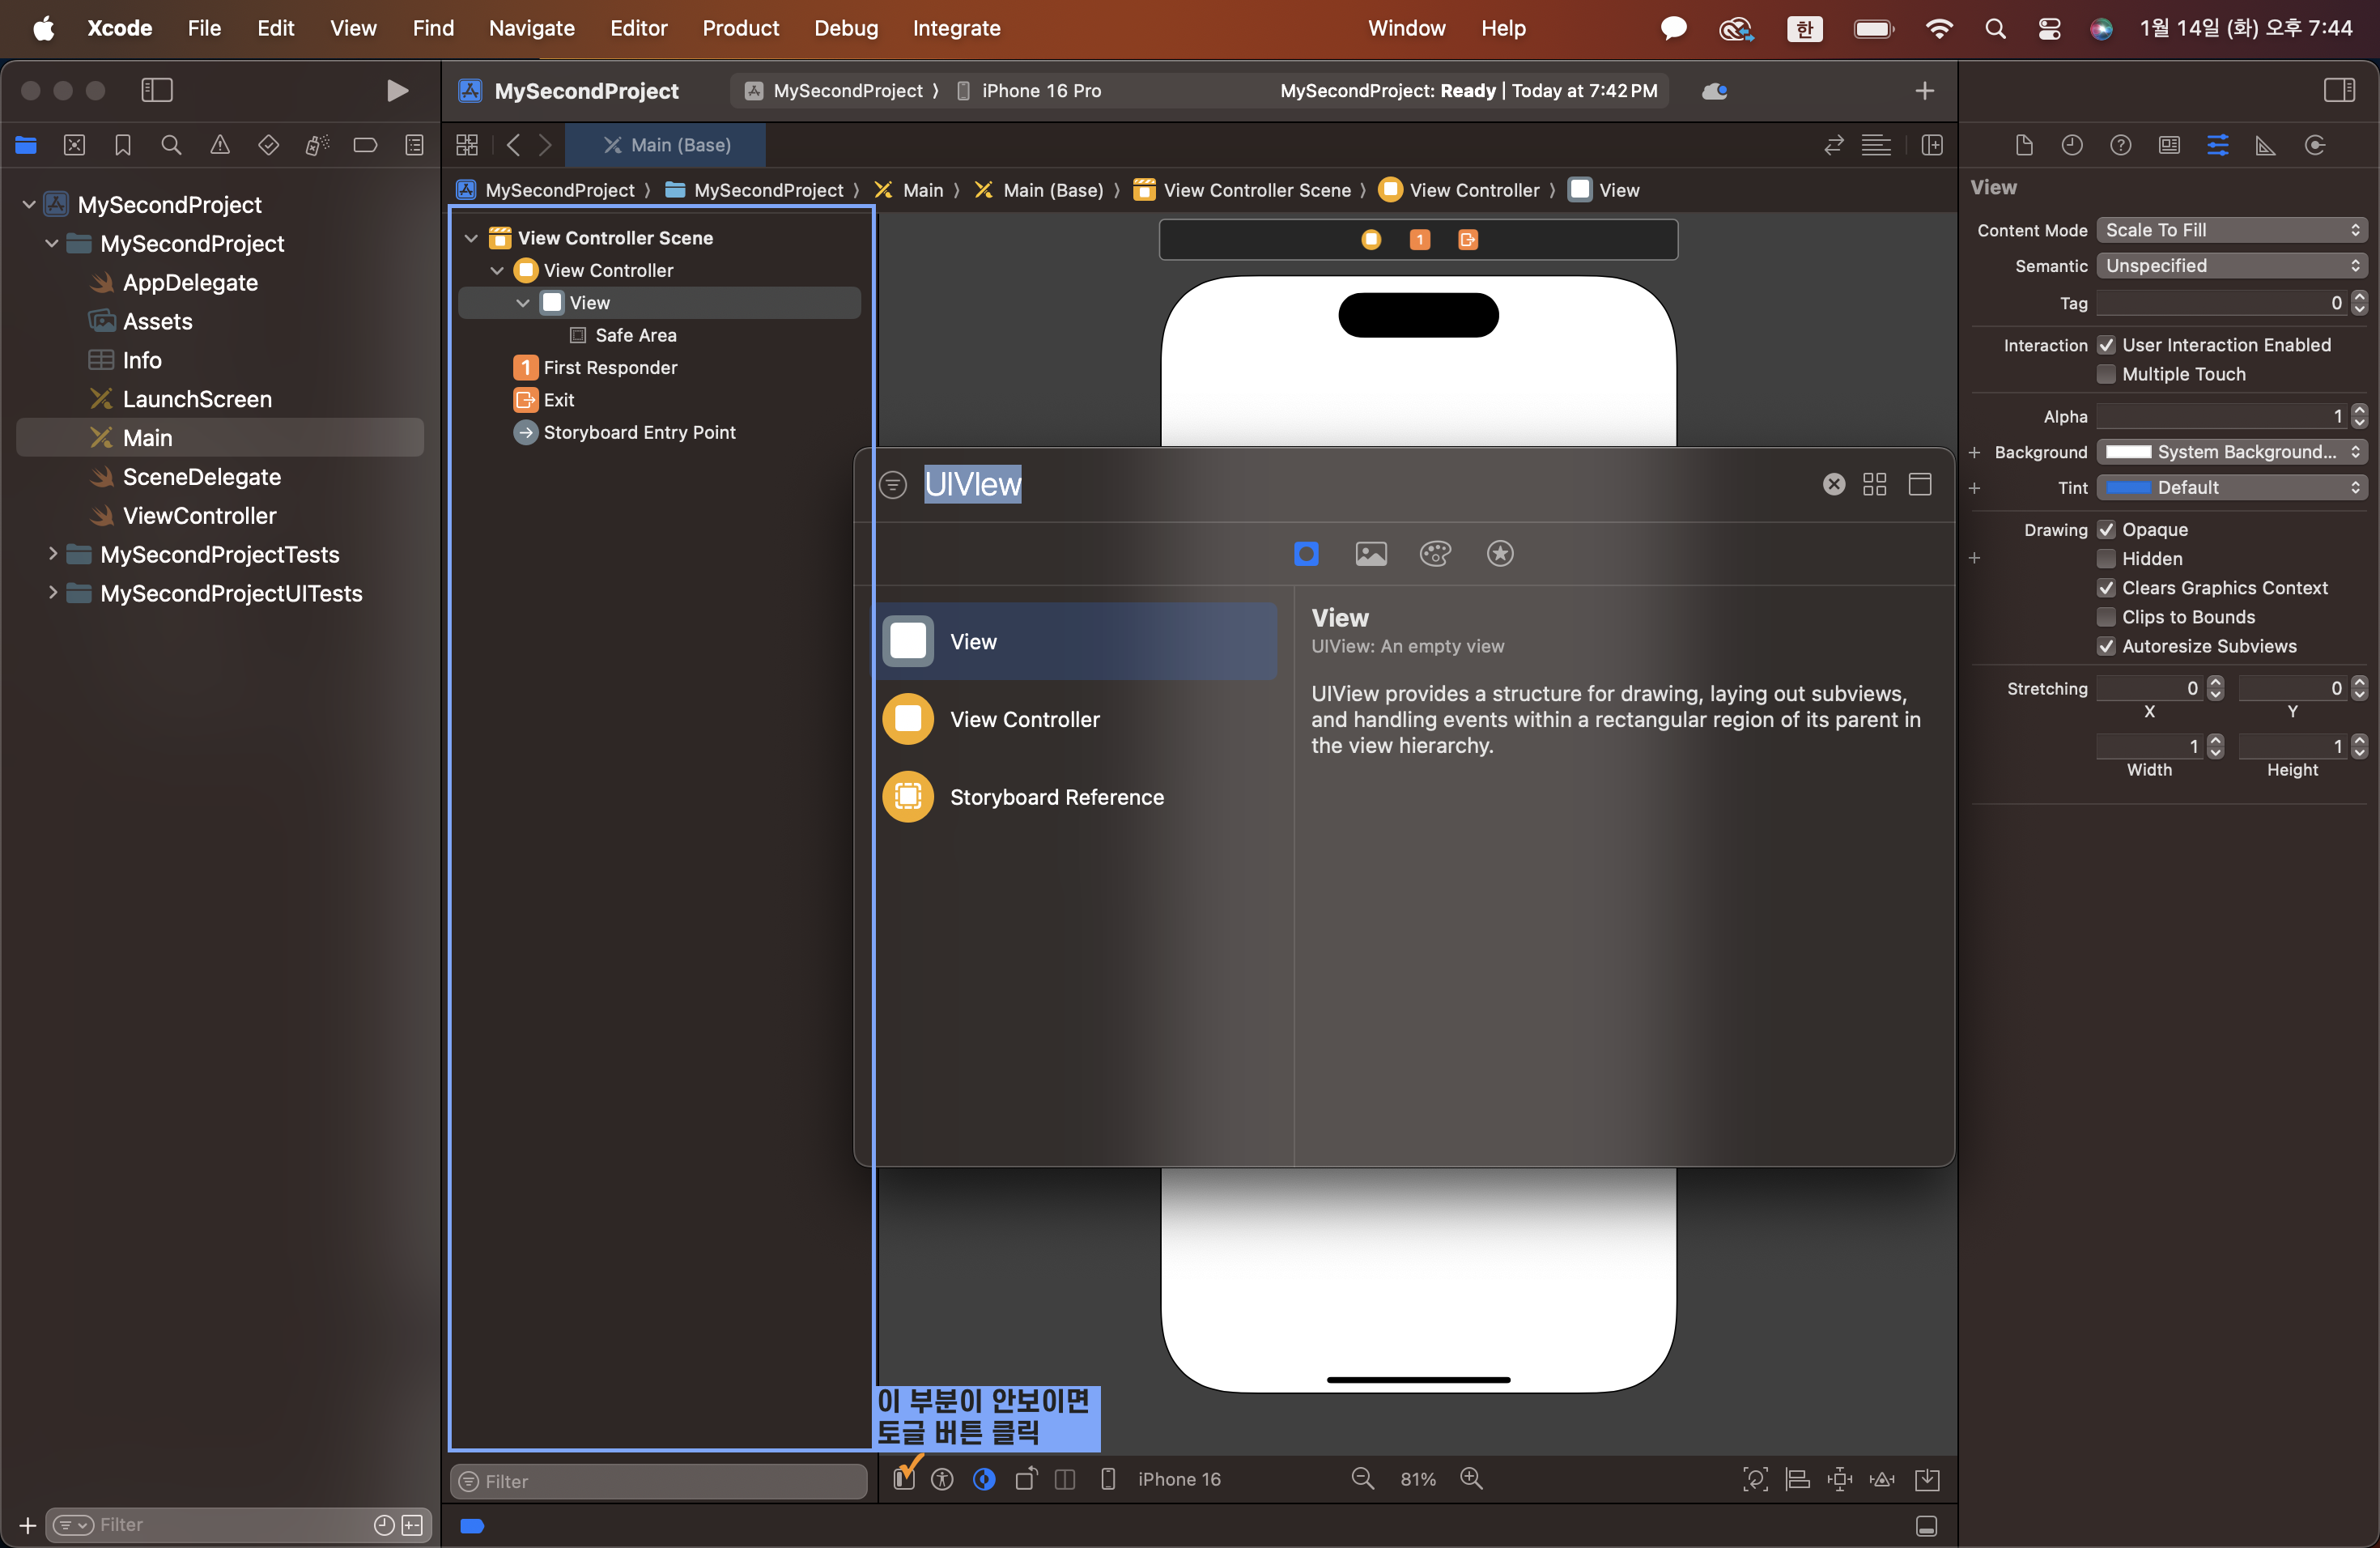
Task: Show the Identity inspector
Action: point(2168,146)
